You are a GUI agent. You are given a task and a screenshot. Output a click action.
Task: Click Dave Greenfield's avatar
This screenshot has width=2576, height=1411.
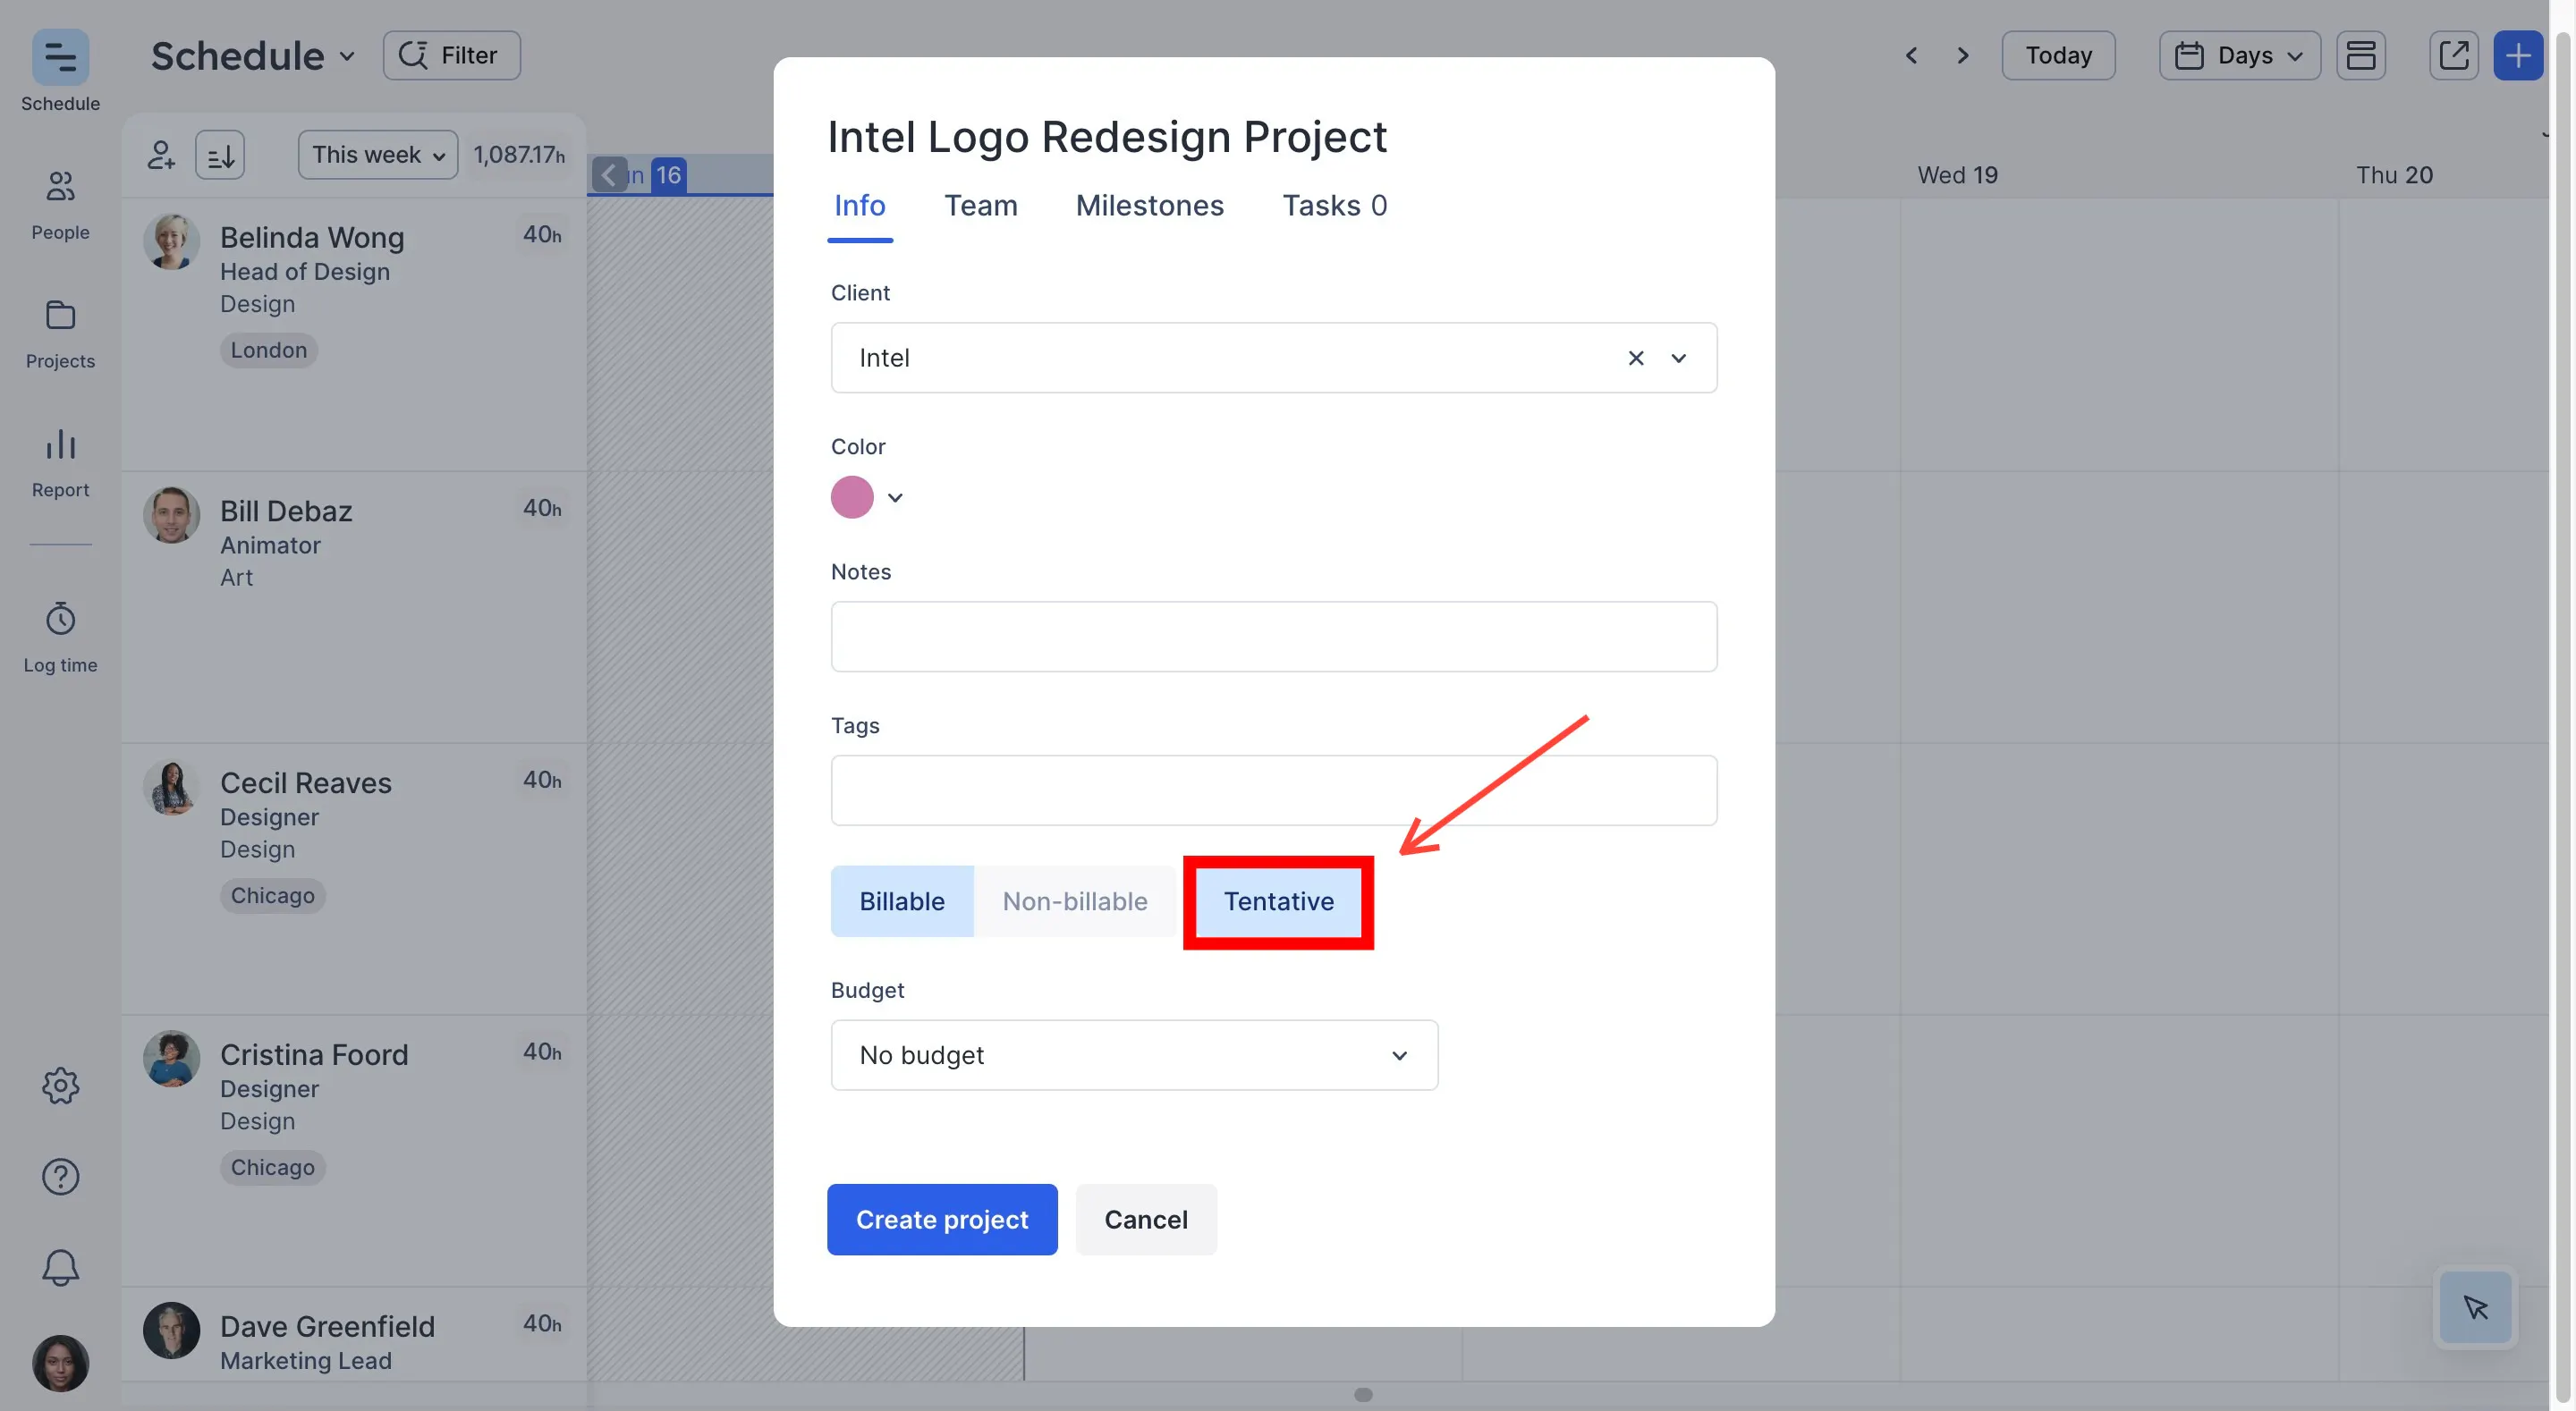click(171, 1331)
